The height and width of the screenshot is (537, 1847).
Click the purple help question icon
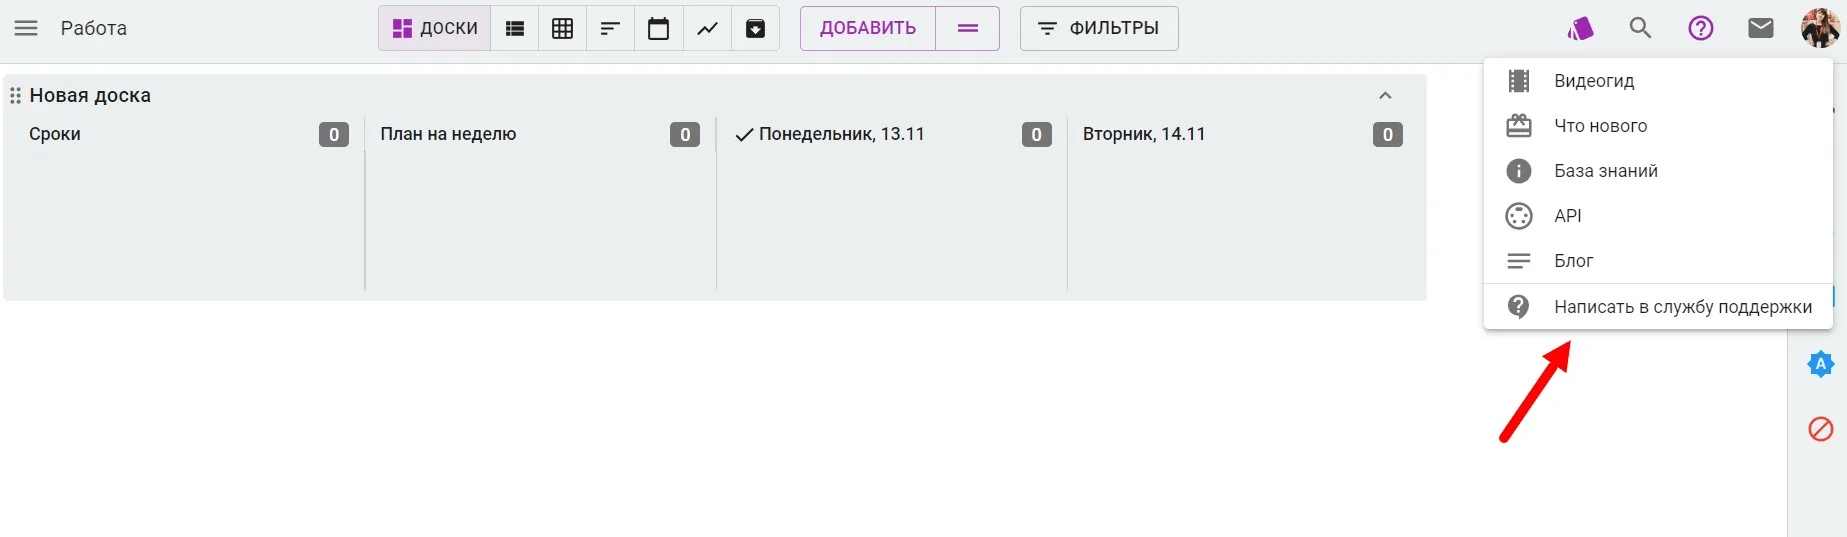[x=1701, y=28]
